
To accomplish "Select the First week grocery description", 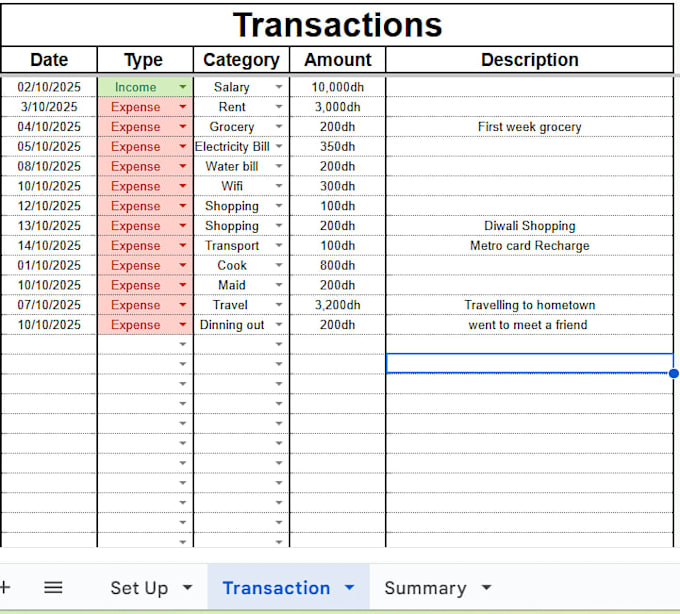I will pyautogui.click(x=530, y=127).
